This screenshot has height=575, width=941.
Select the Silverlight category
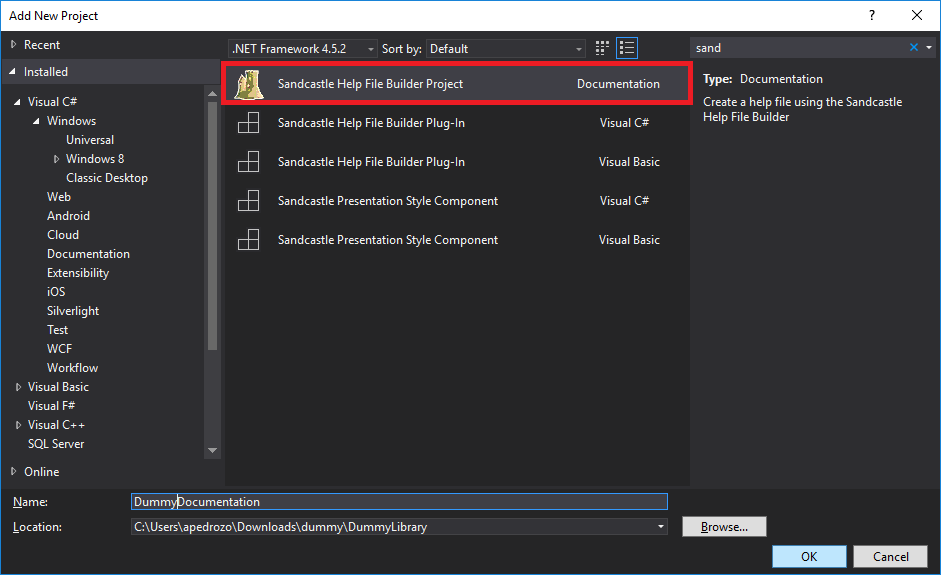(73, 311)
